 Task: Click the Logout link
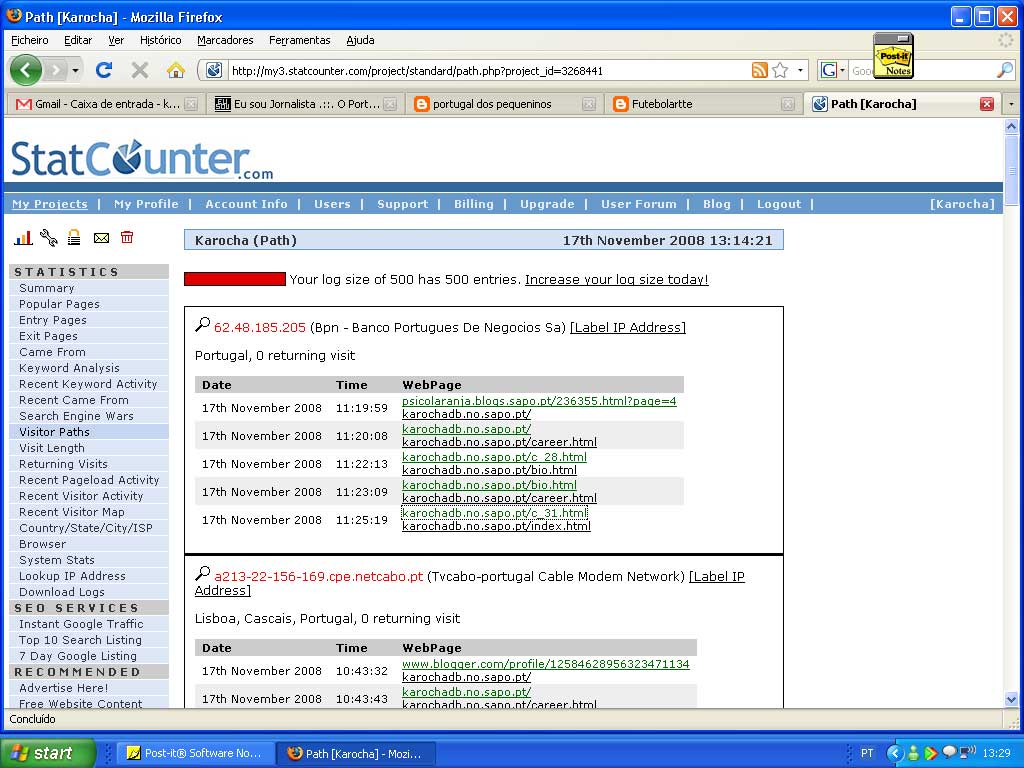(x=778, y=204)
